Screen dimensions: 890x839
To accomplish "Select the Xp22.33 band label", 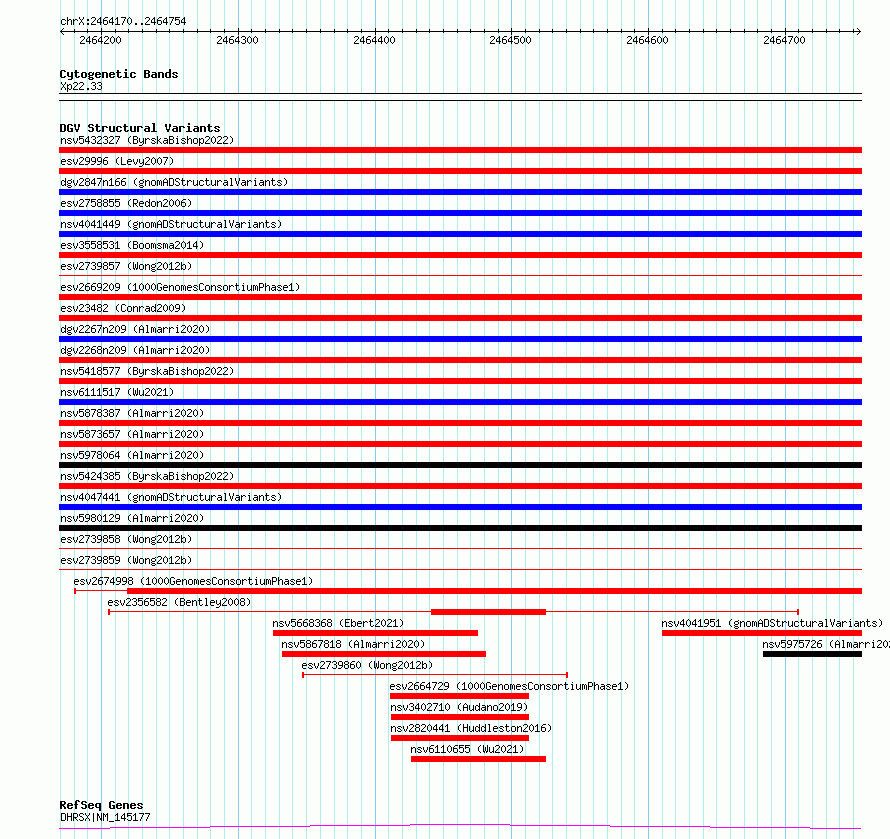I will pyautogui.click(x=81, y=86).
